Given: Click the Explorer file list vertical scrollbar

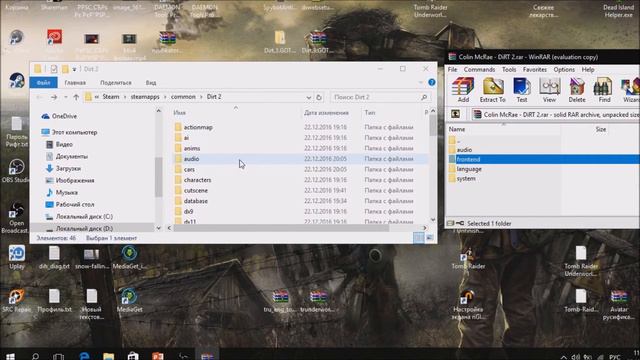Looking at the screenshot, I should point(433,126).
